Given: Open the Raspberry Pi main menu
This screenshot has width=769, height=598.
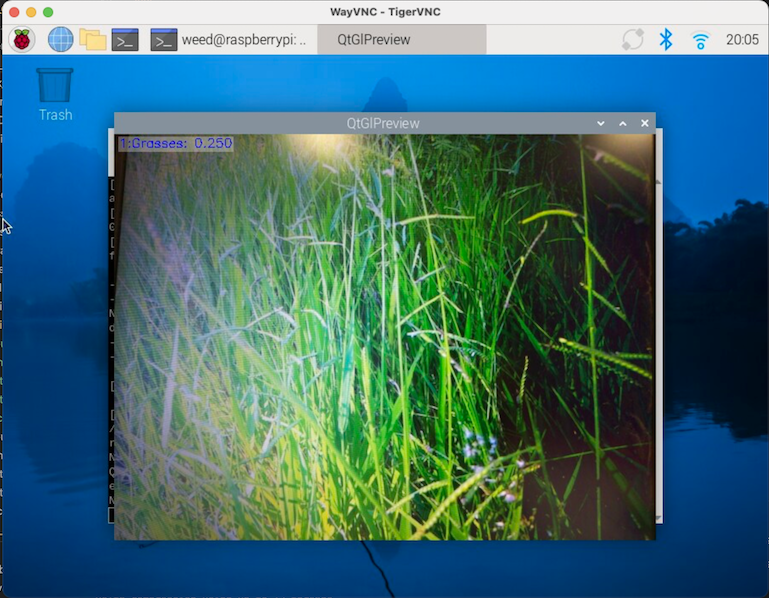Looking at the screenshot, I should [x=22, y=39].
